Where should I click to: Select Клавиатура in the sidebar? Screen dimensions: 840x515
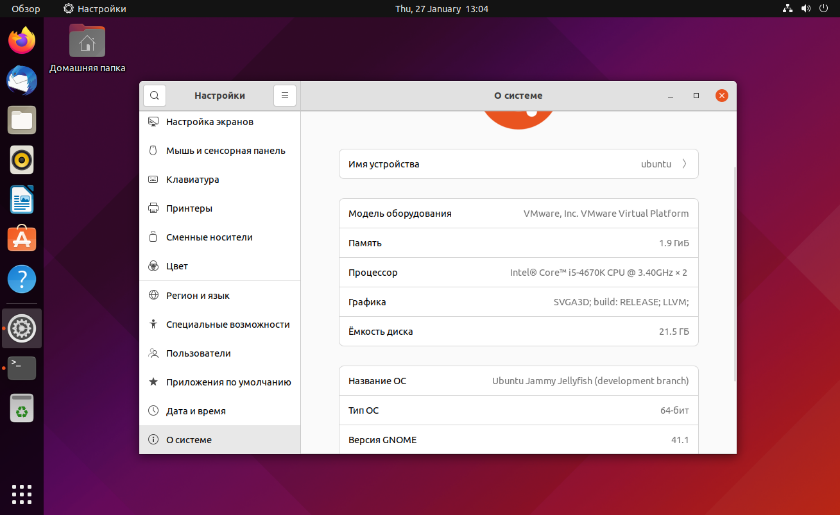pyautogui.click(x=220, y=180)
